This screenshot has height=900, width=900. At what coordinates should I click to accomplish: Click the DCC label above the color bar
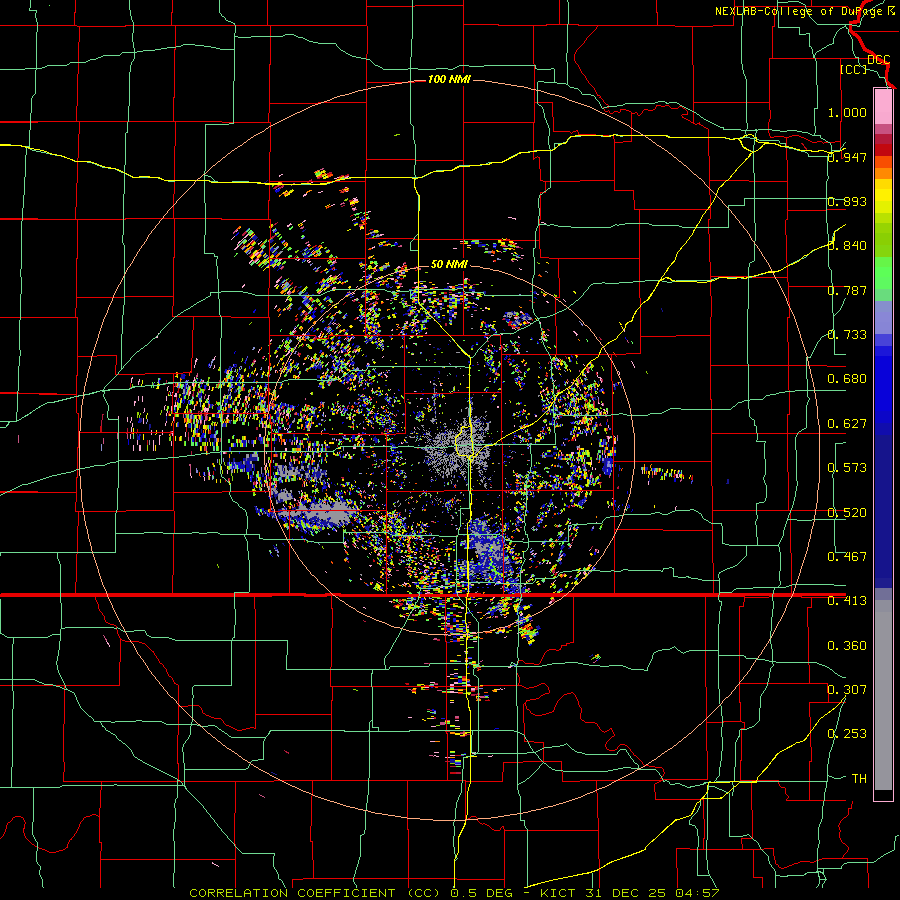point(878,60)
